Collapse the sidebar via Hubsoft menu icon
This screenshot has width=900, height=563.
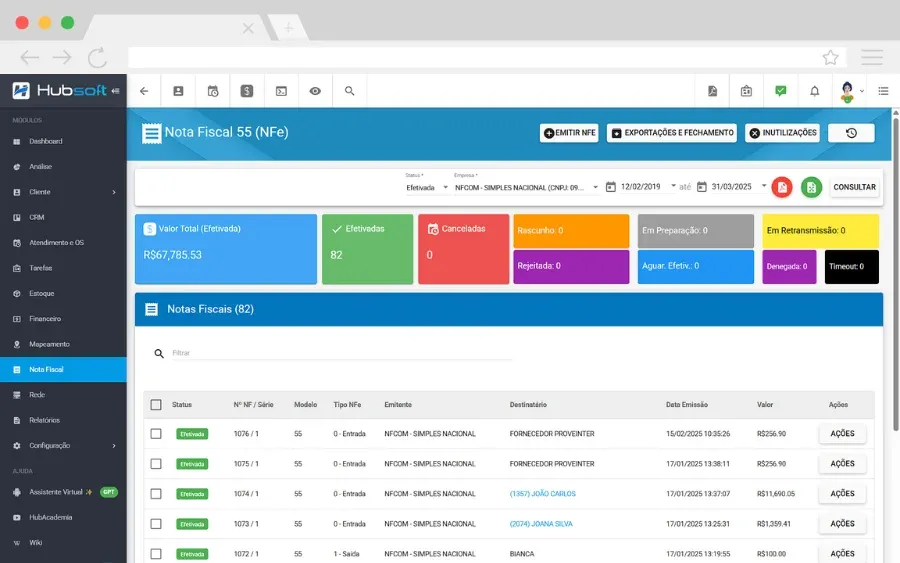(x=115, y=91)
